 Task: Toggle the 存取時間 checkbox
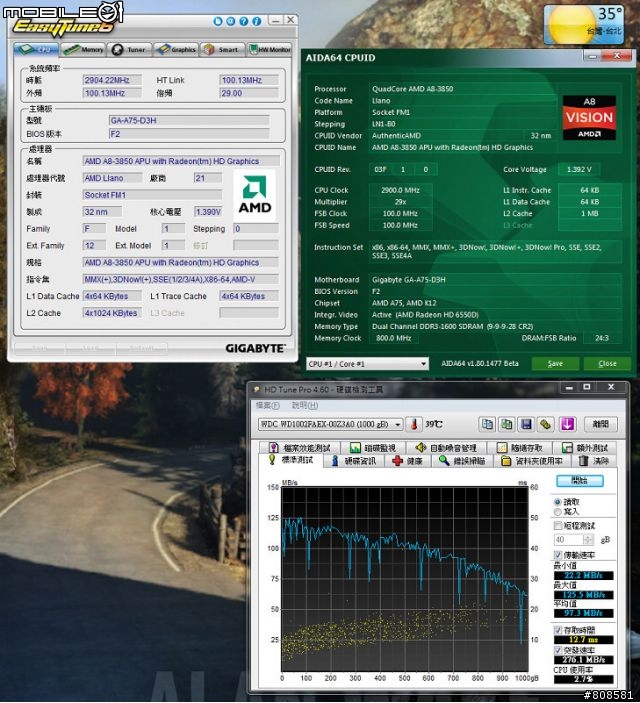pyautogui.click(x=558, y=630)
